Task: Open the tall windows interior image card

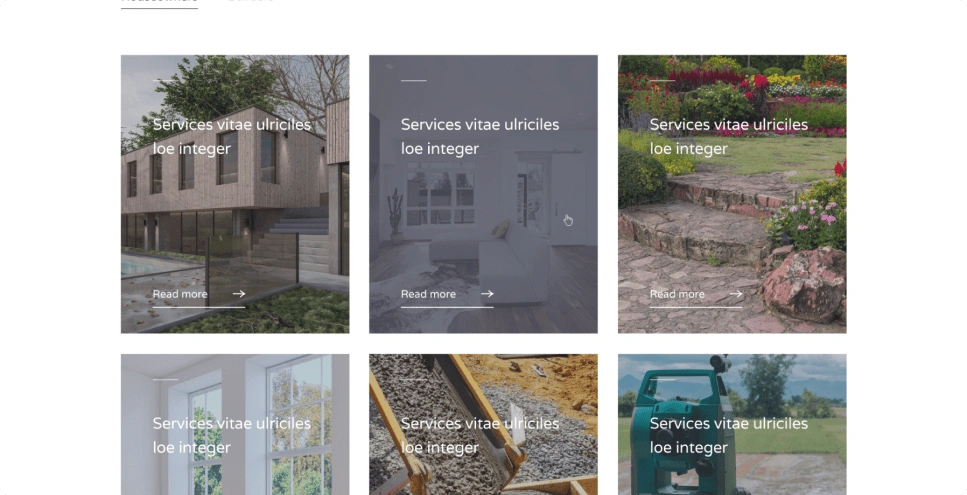Action: pyautogui.click(x=235, y=425)
